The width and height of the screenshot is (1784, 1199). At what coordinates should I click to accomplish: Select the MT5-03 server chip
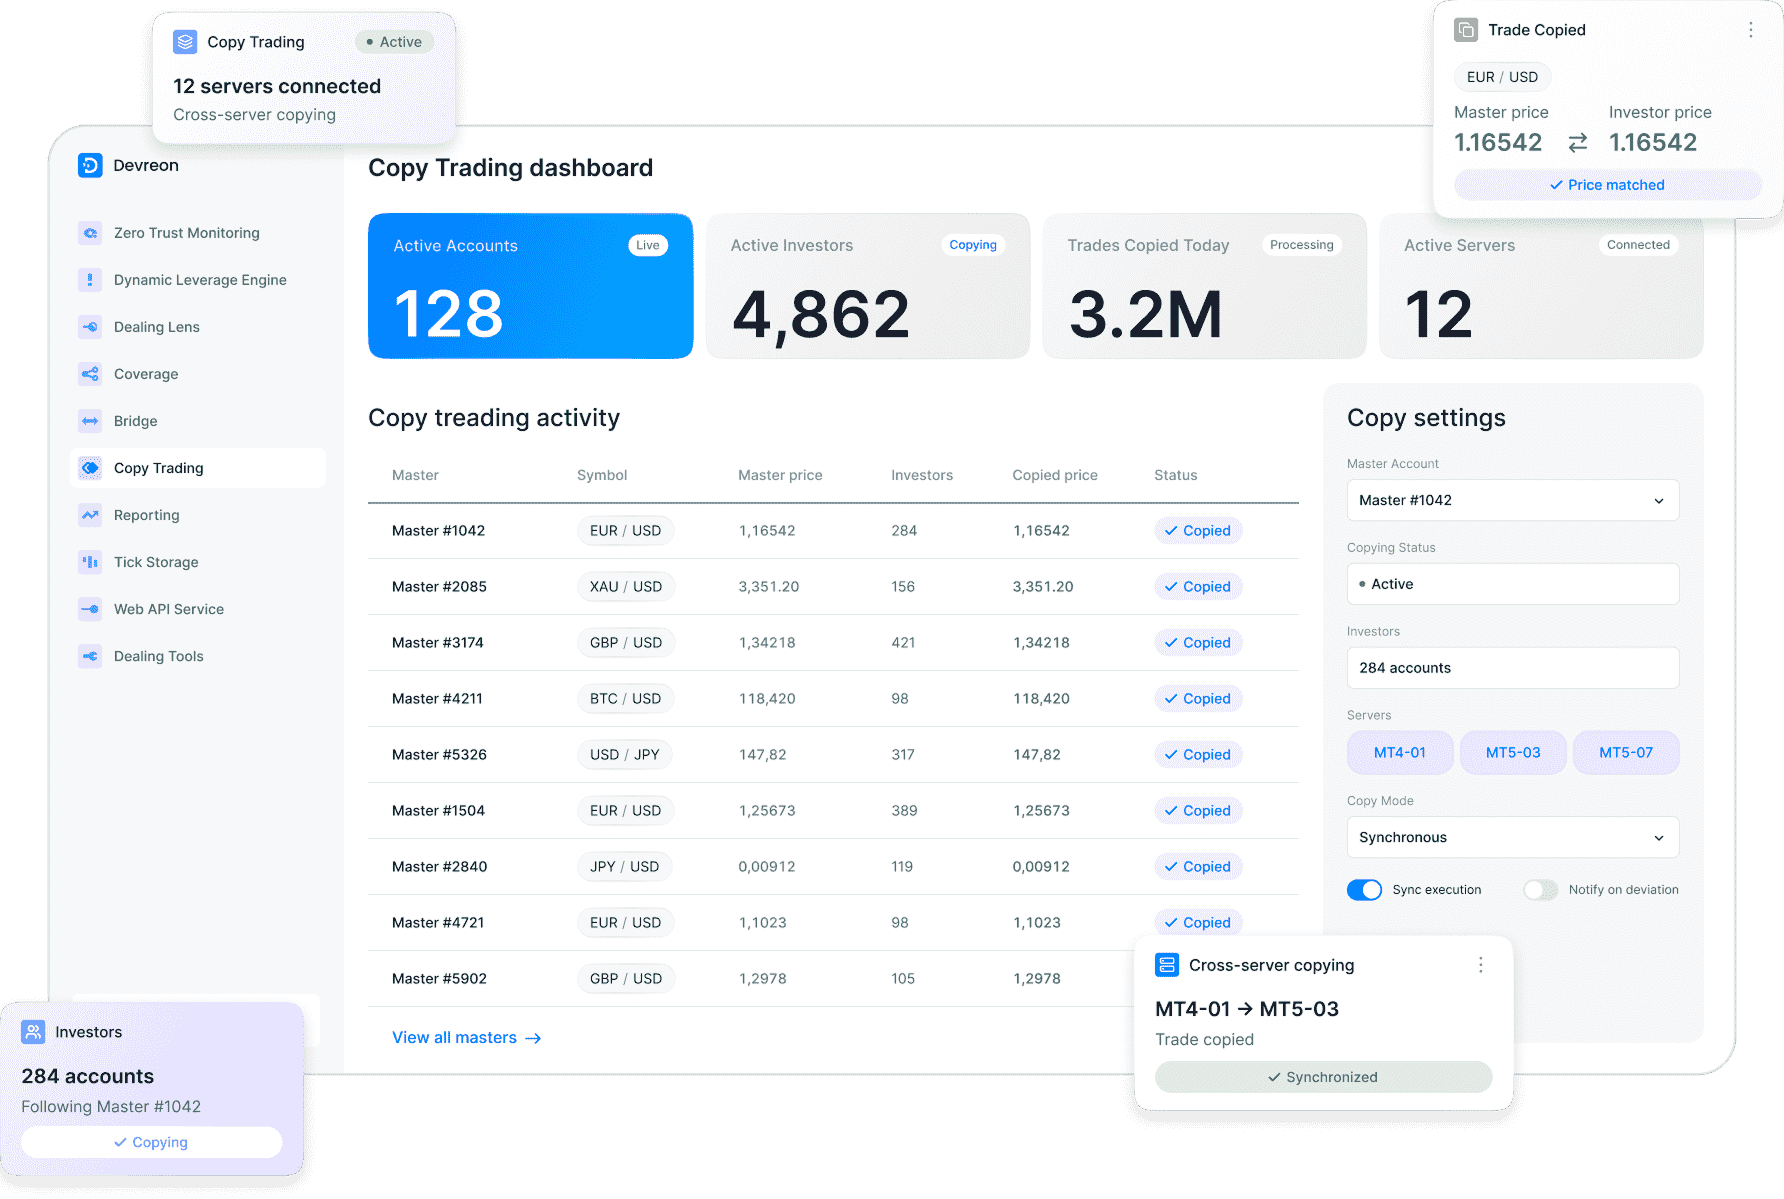pos(1513,753)
